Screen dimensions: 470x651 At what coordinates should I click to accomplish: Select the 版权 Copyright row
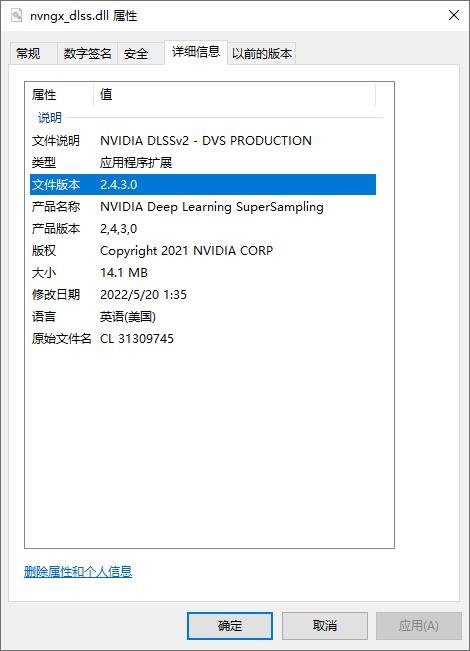click(x=203, y=250)
